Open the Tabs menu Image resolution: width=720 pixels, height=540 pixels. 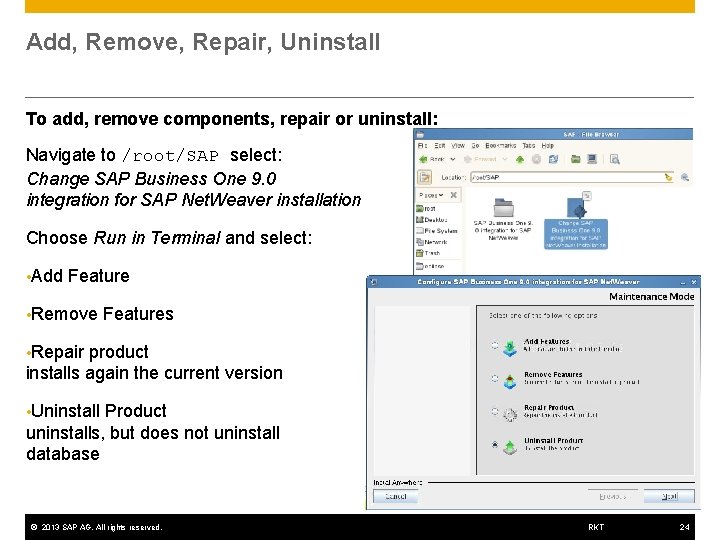[529, 146]
